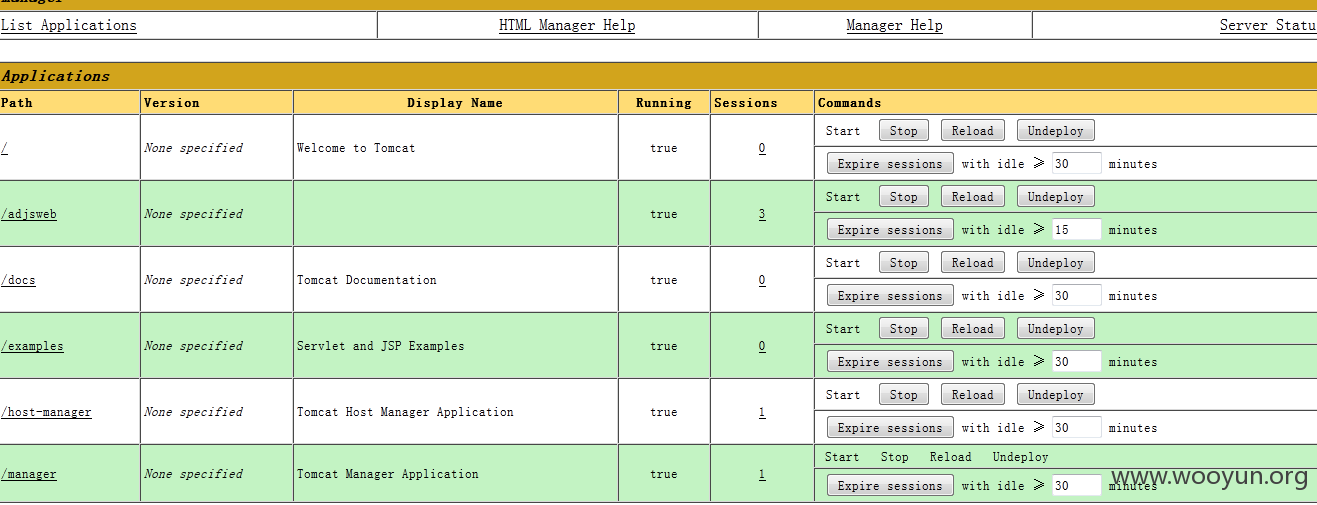Edit idle minutes field for /examples

click(1076, 362)
